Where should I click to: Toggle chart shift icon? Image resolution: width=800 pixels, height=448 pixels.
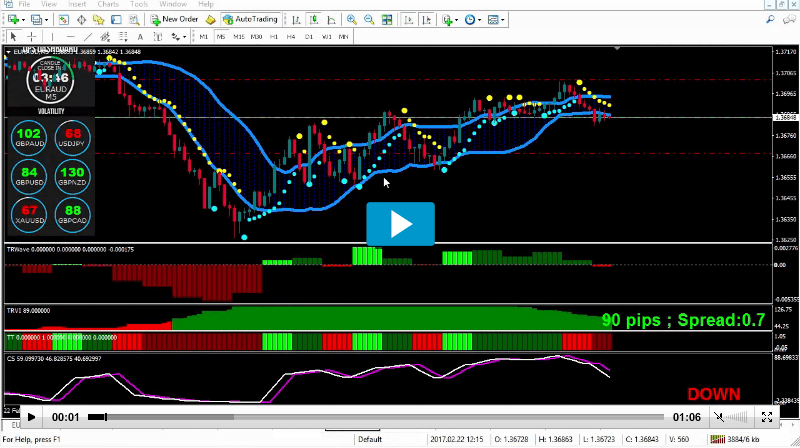point(427,20)
